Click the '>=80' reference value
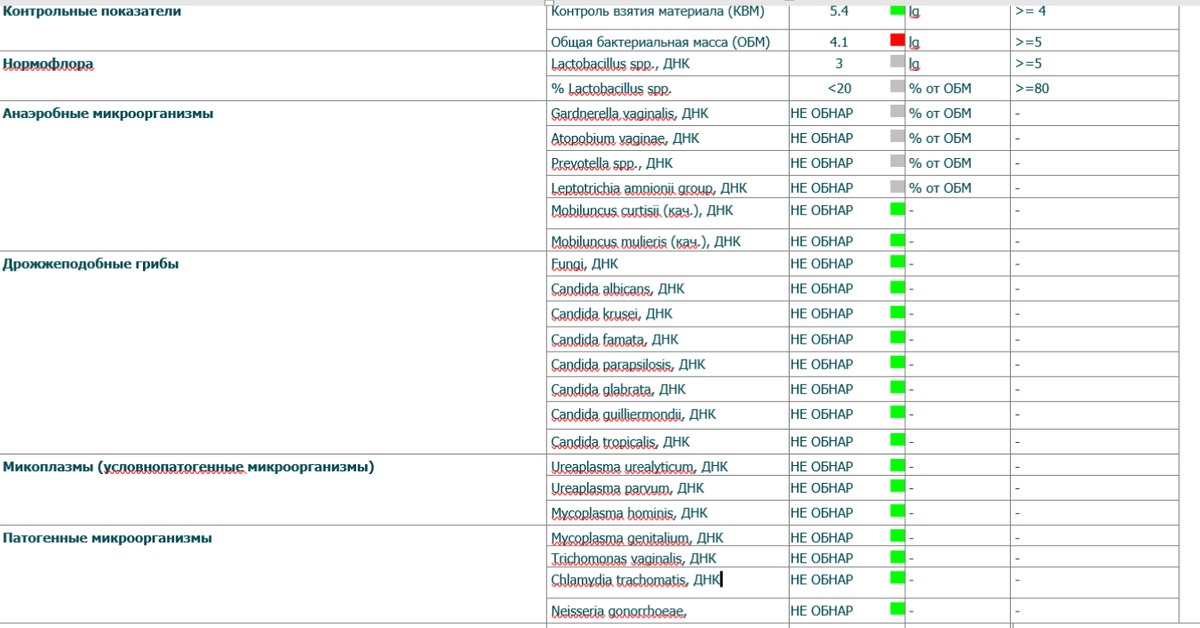Screen dimensions: 1200x628 pyautogui.click(x=1031, y=88)
